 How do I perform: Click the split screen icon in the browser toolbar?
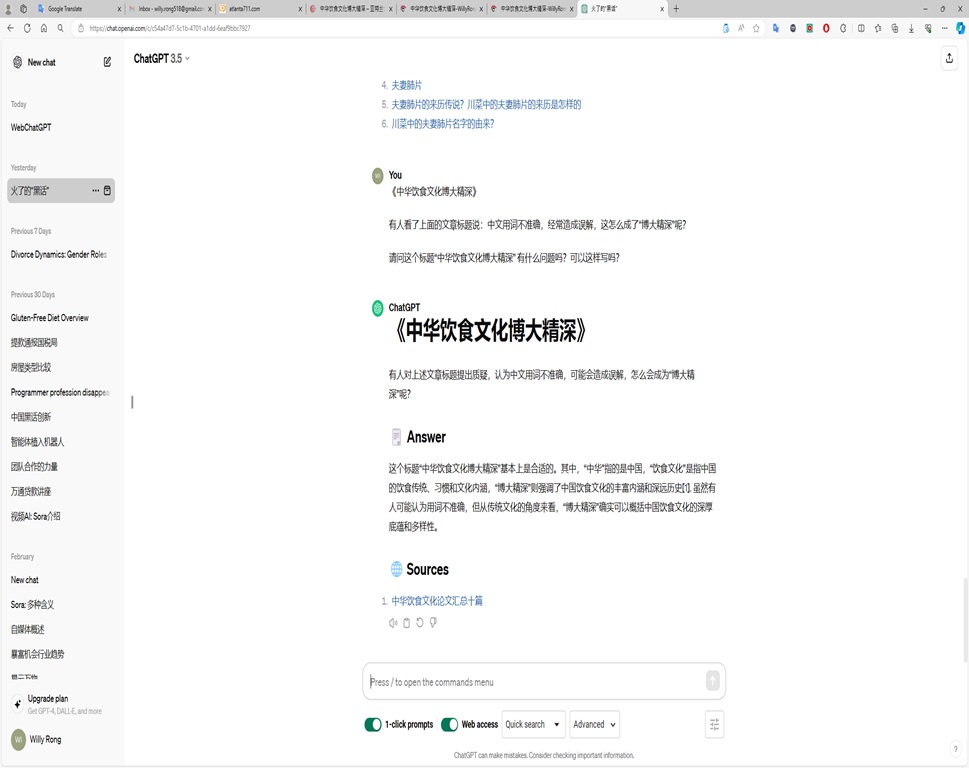[861, 28]
